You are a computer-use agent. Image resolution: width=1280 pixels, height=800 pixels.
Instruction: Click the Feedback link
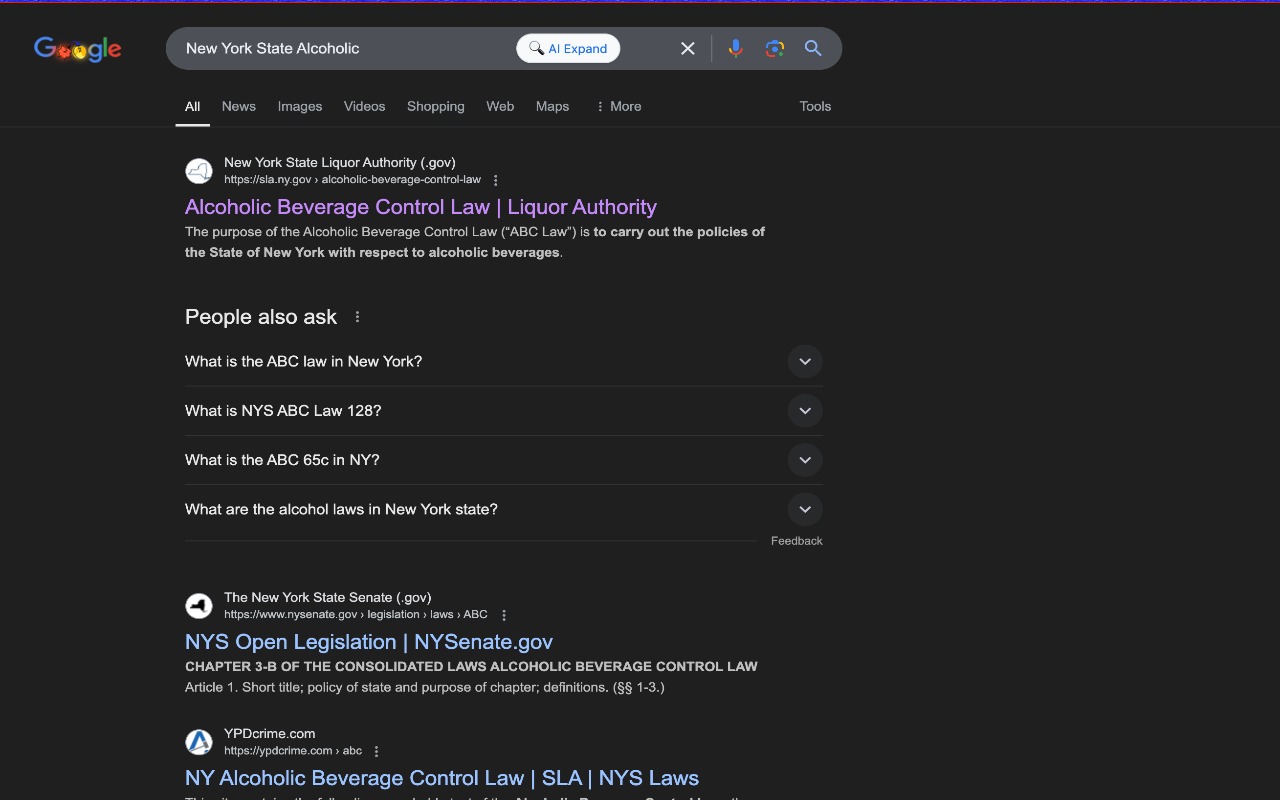pos(797,541)
